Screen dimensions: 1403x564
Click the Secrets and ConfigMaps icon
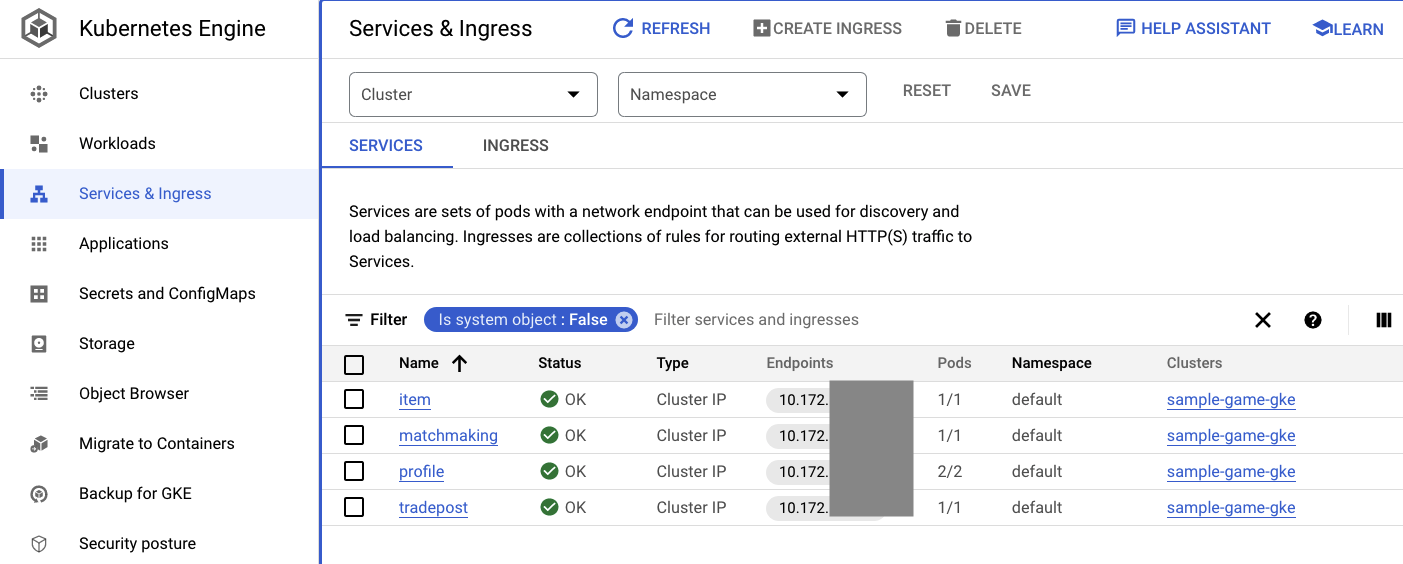(39, 294)
